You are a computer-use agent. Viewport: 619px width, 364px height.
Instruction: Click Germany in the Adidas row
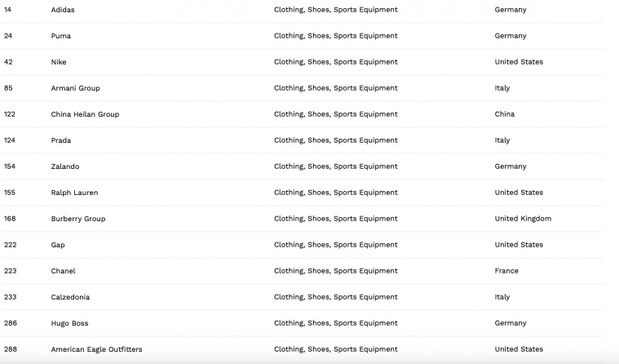coord(510,10)
